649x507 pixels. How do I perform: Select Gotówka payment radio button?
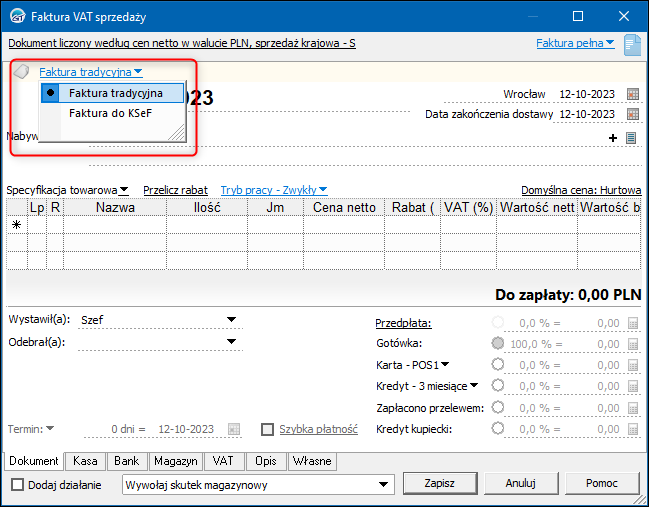[x=498, y=343]
